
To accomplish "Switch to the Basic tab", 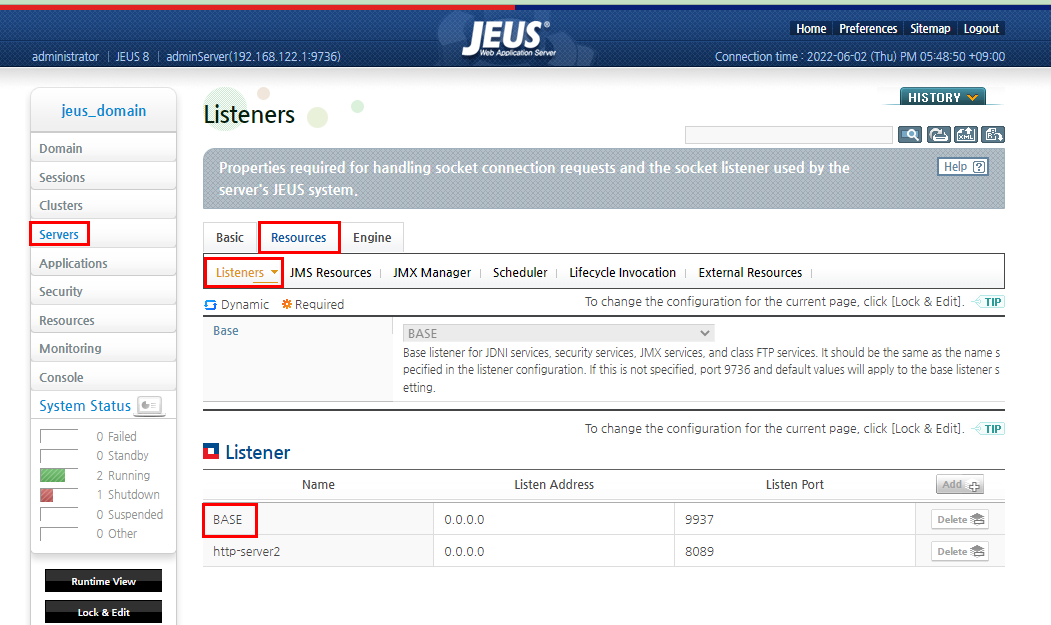I will (230, 237).
